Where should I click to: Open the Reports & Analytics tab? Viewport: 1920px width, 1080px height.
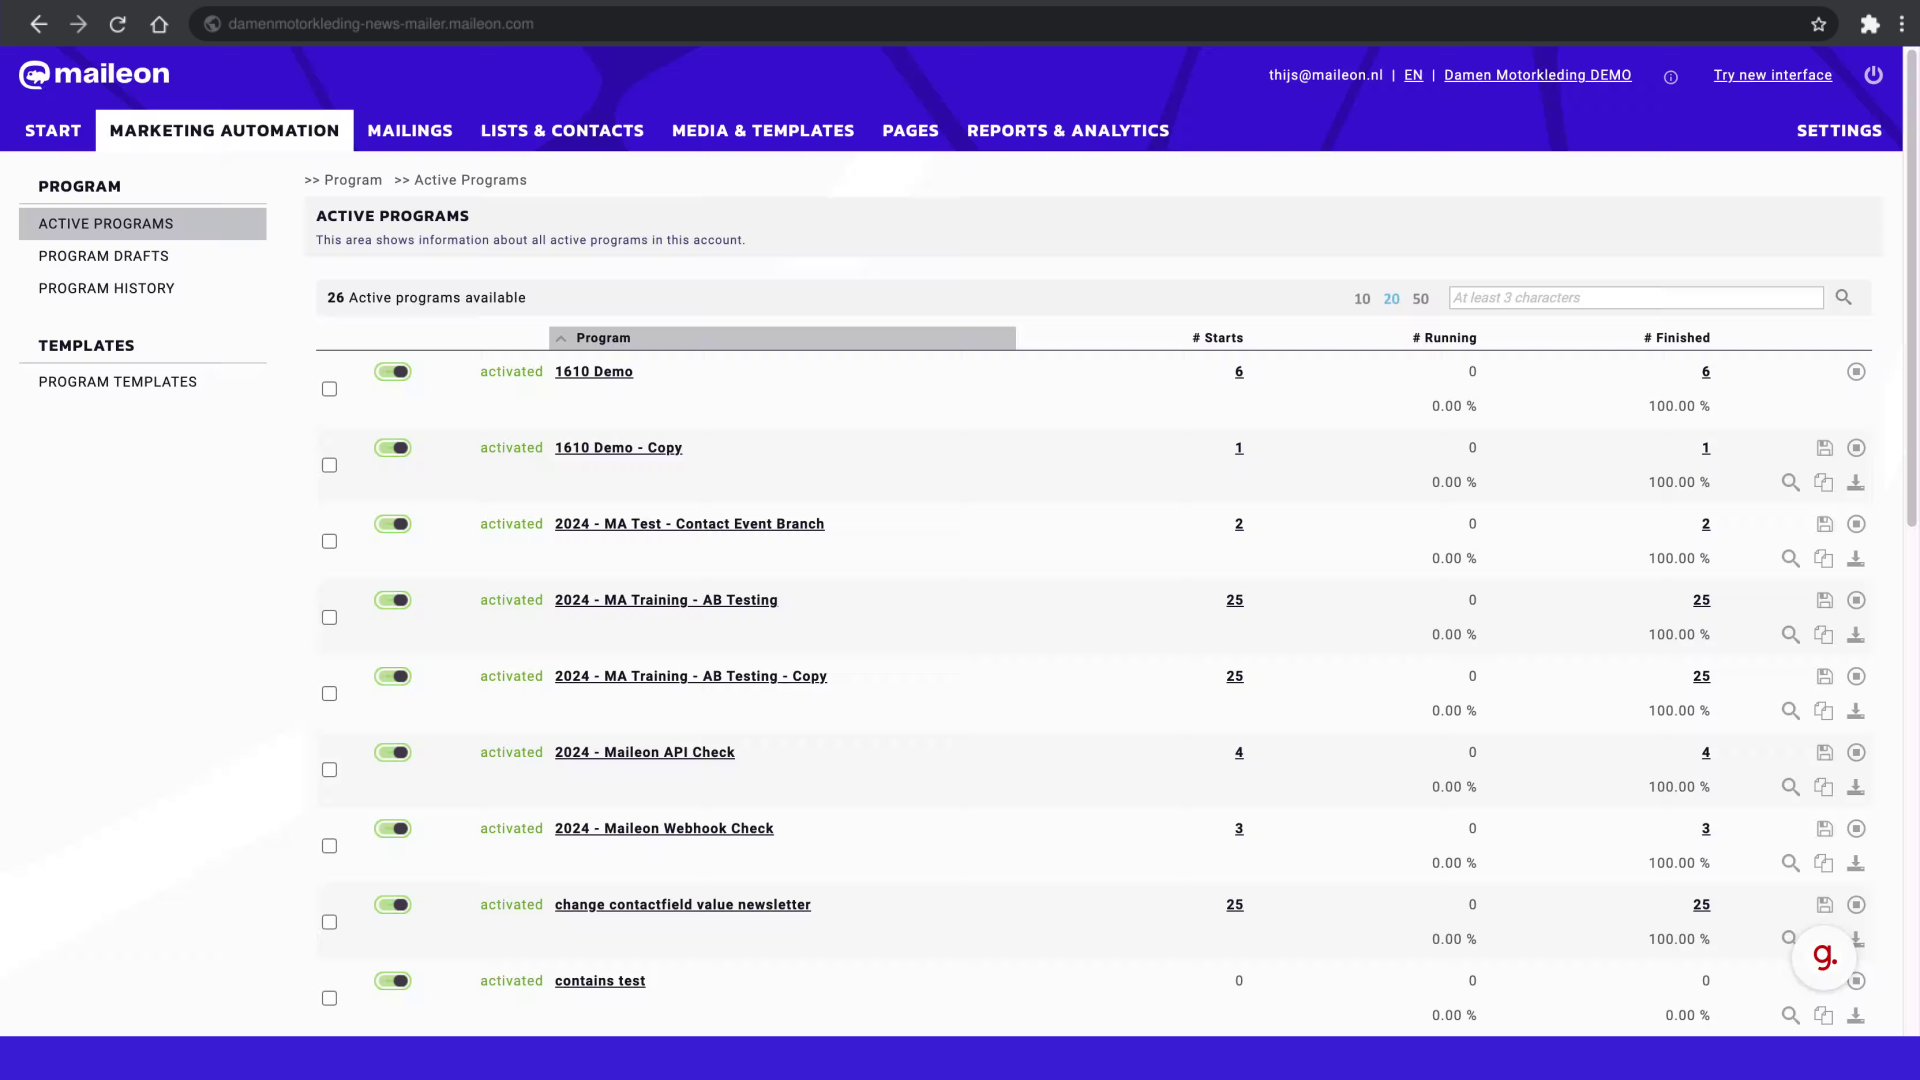pos(1068,131)
